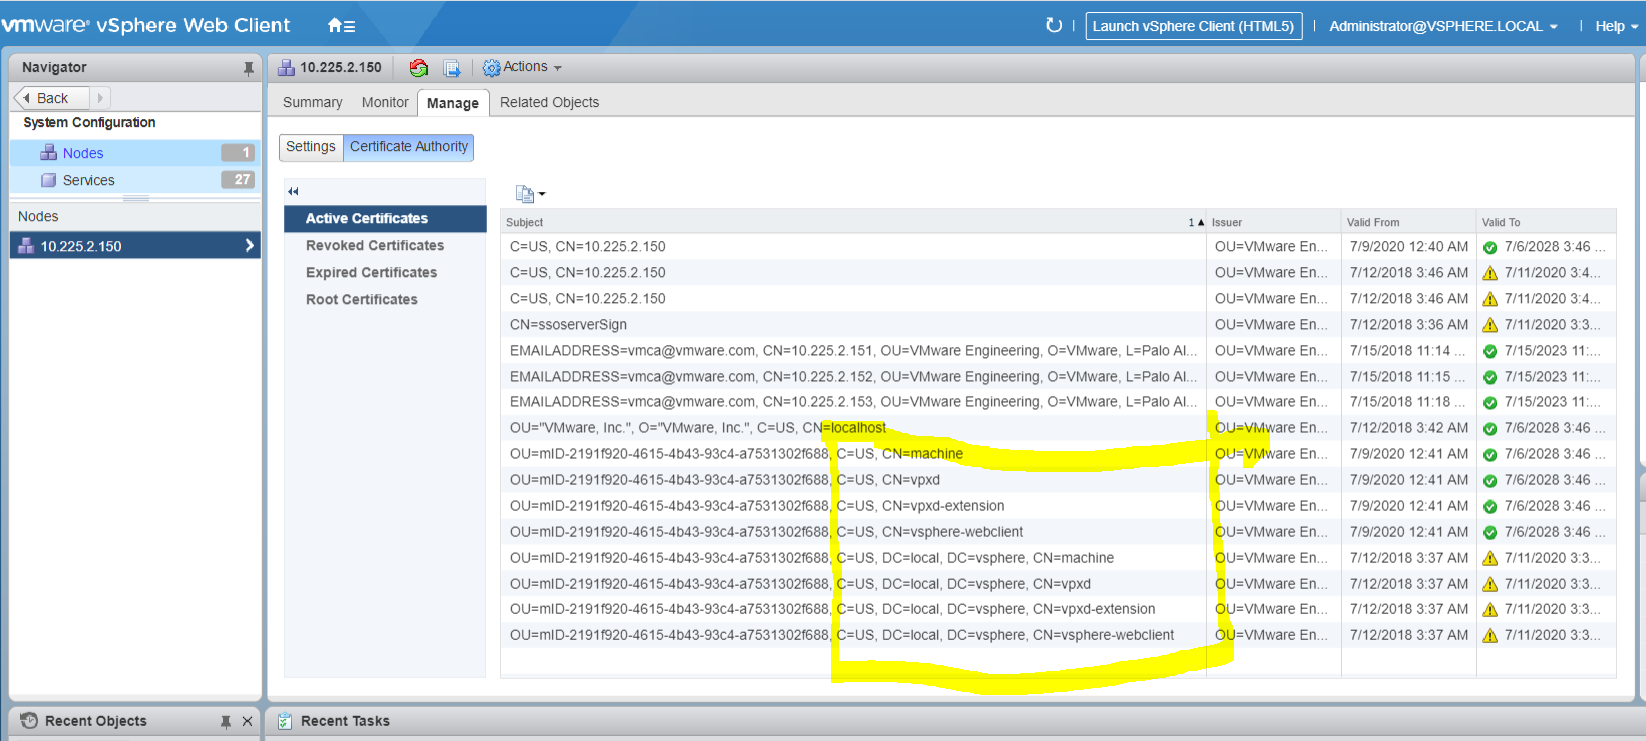
Task: Expand the 10.225.2.150 node chevron
Action: click(249, 245)
